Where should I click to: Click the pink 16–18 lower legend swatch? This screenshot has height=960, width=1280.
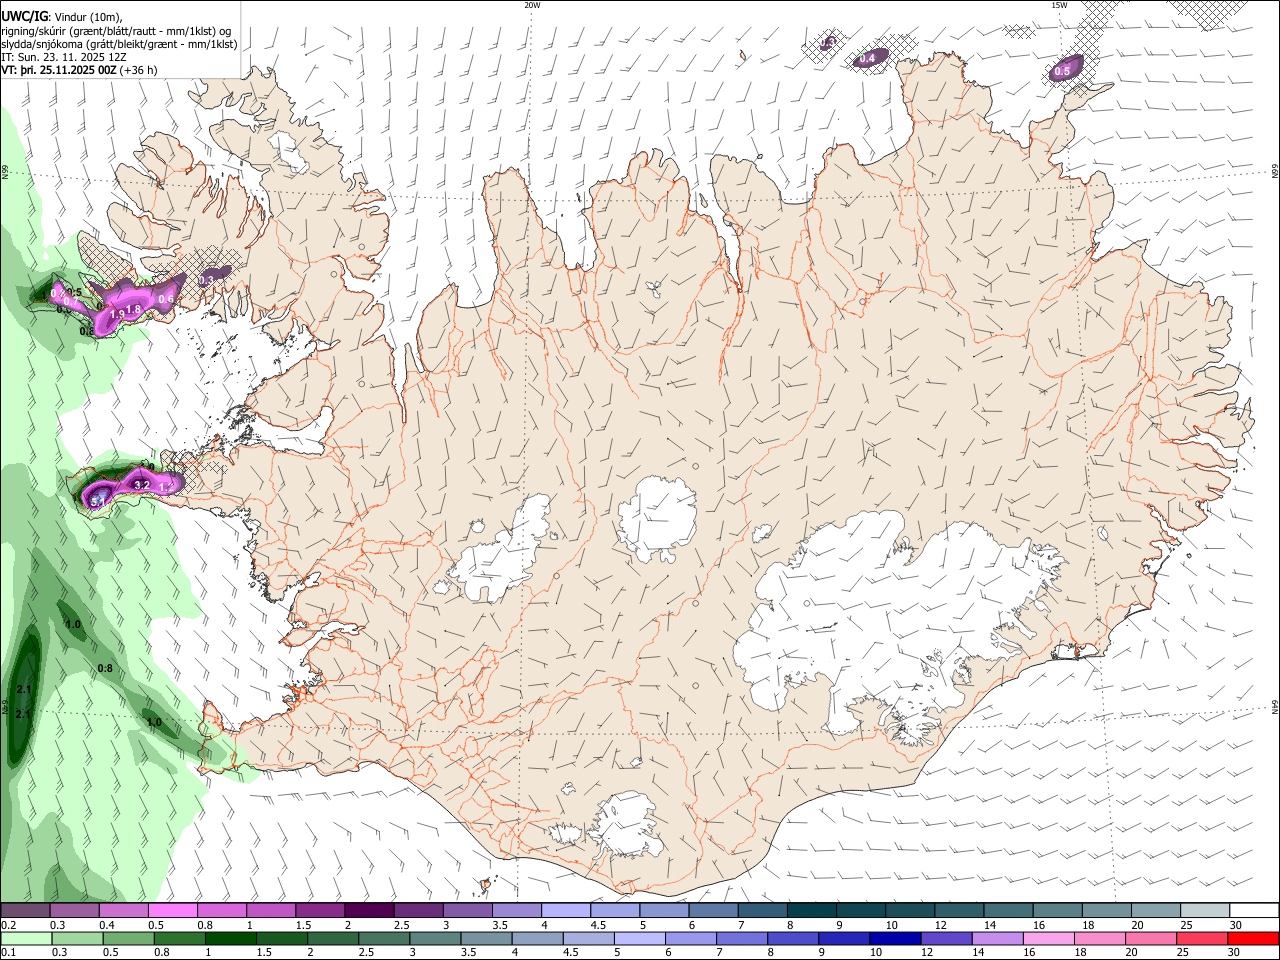click(x=1050, y=939)
